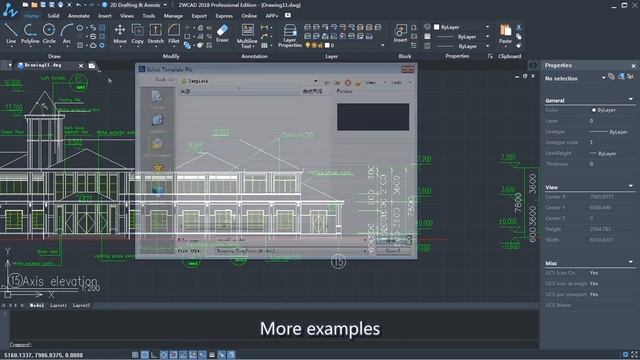The height and width of the screenshot is (360, 640).
Task: Collapse the Misc section in Properties palette
Action: pos(631,262)
